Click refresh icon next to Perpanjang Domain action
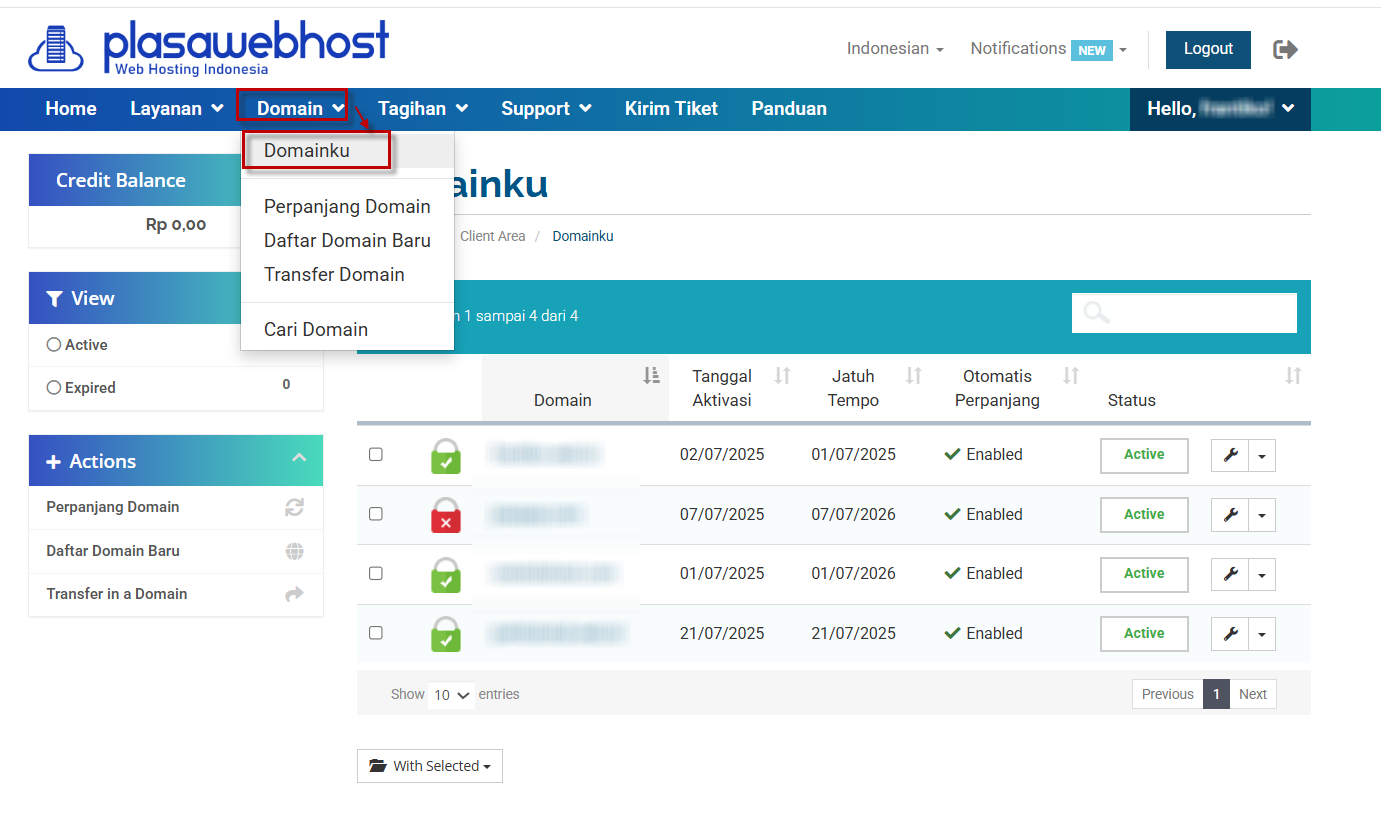The image size is (1381, 827). pyautogui.click(x=294, y=507)
